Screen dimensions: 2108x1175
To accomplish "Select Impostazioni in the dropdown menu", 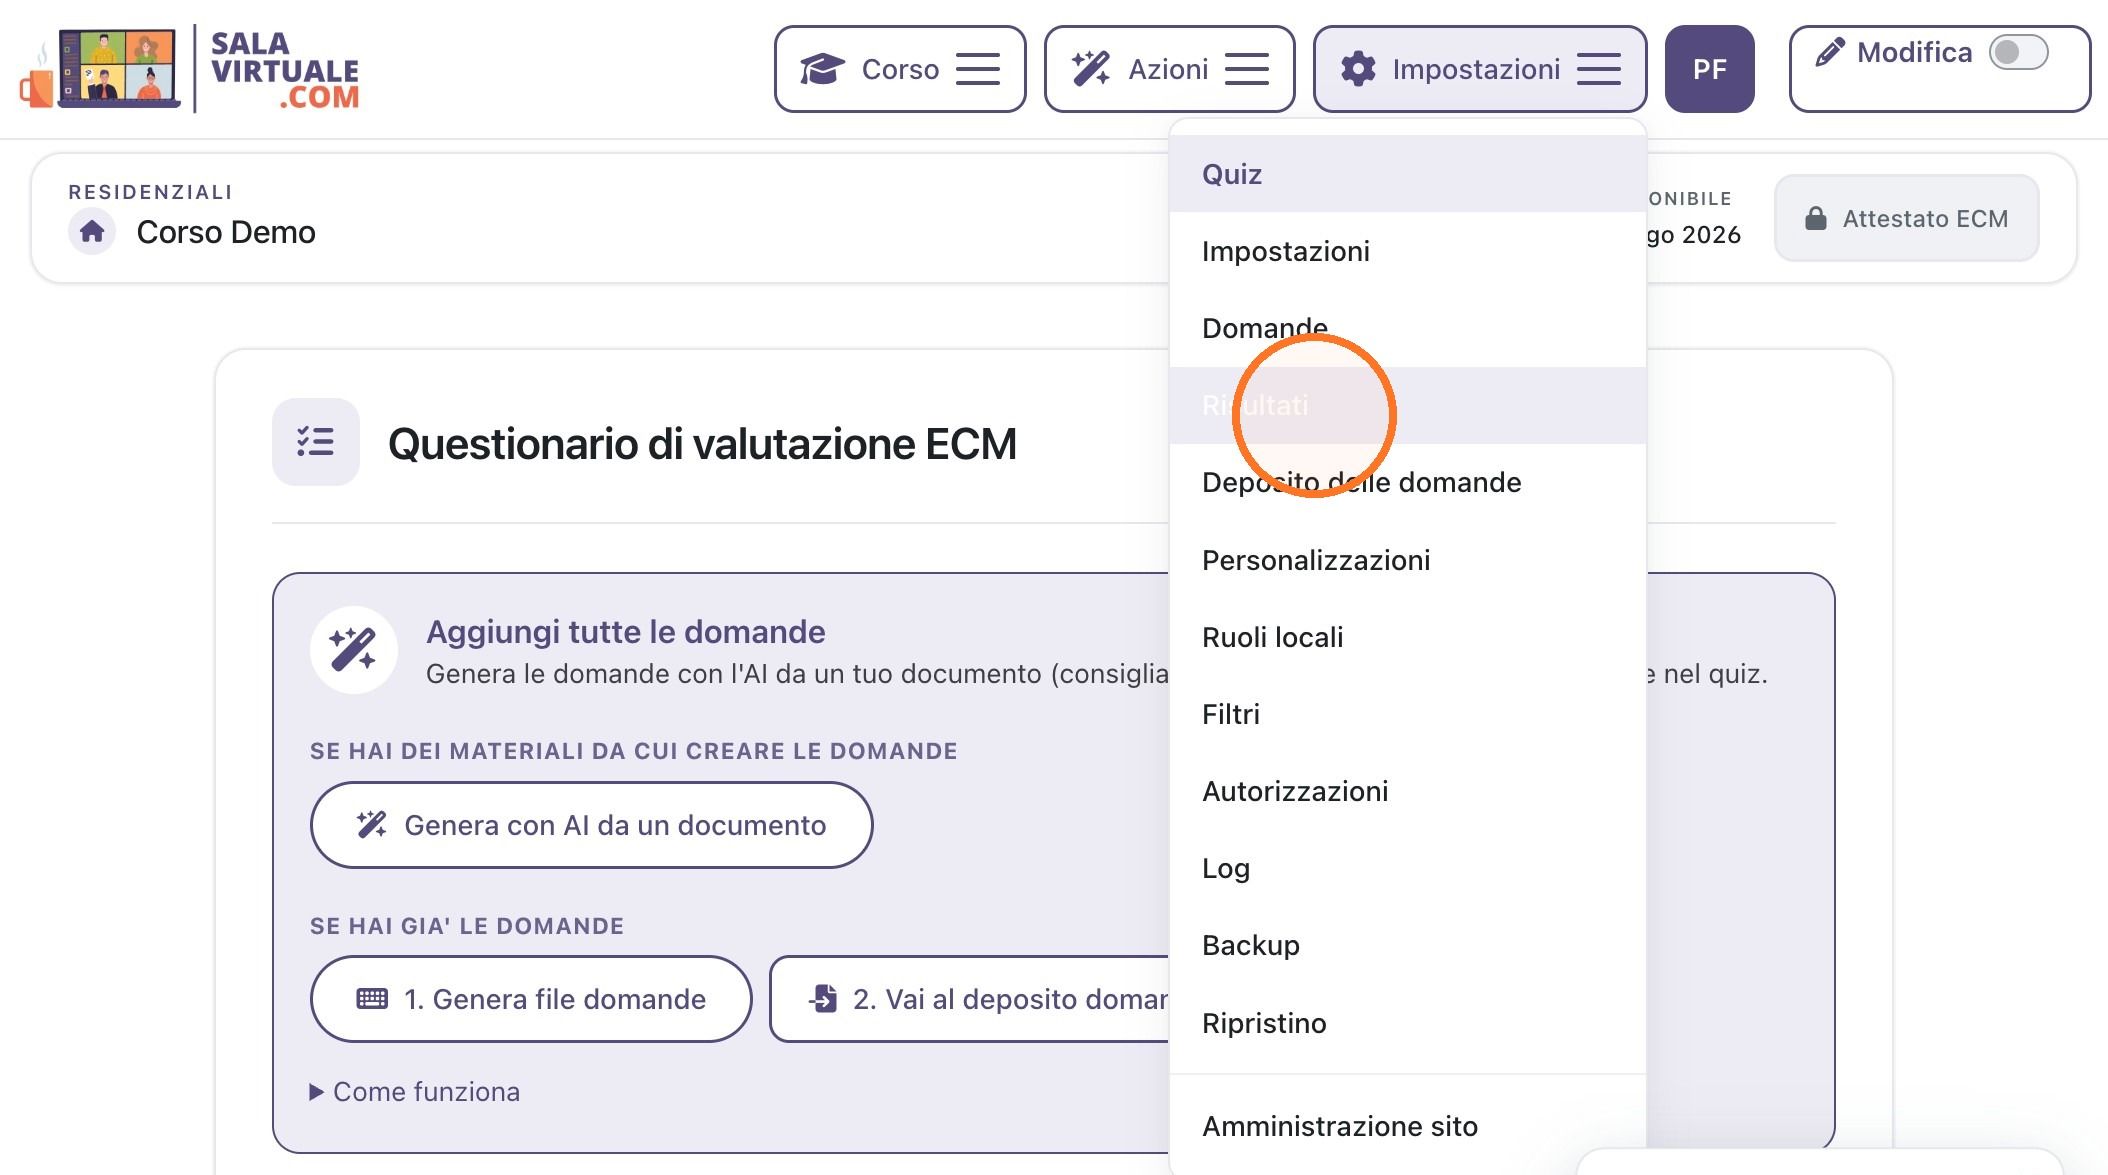I will point(1407,251).
